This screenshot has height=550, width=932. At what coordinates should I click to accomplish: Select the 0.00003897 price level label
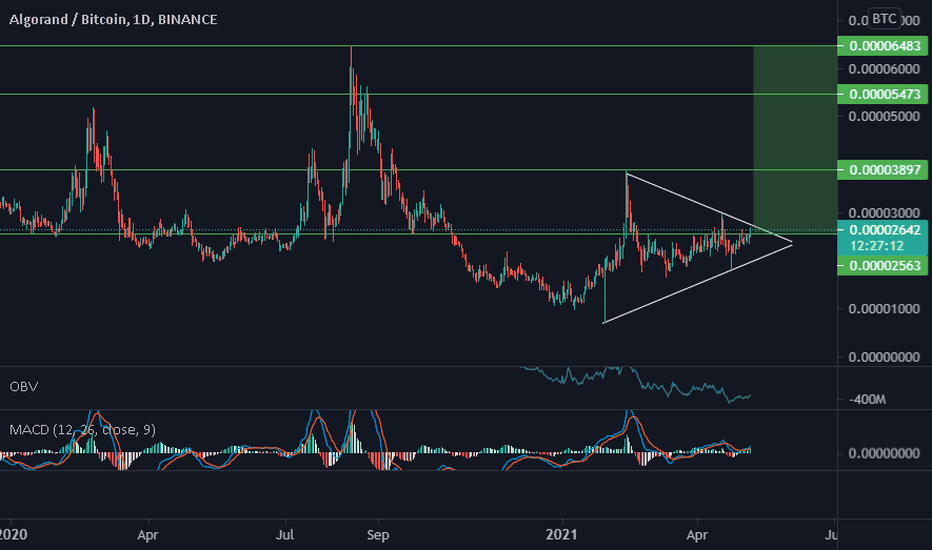coord(883,170)
